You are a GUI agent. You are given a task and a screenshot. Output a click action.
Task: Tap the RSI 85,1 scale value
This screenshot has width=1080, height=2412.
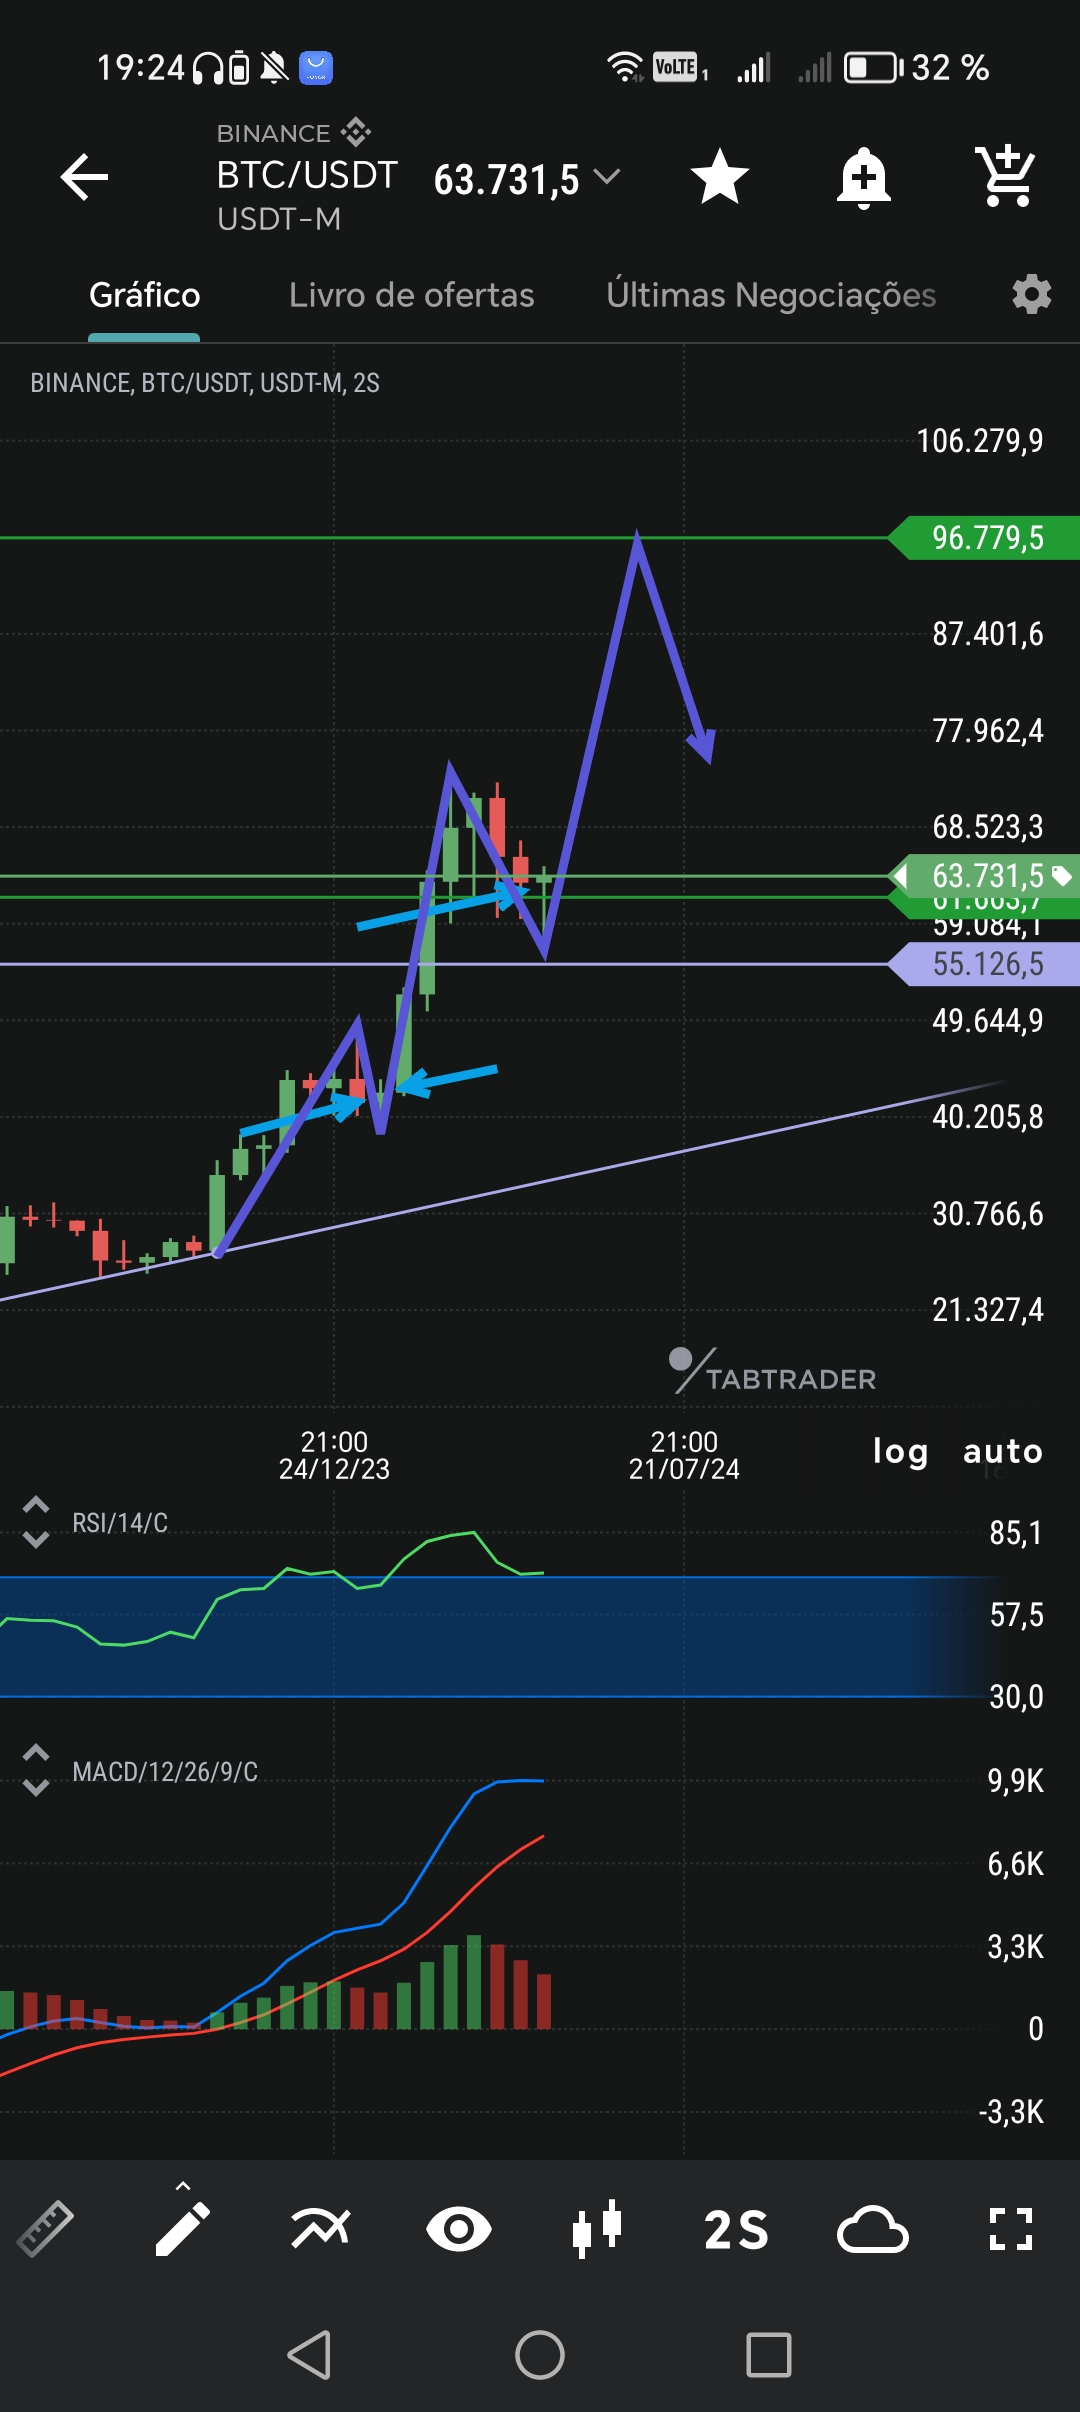pos(1016,1533)
